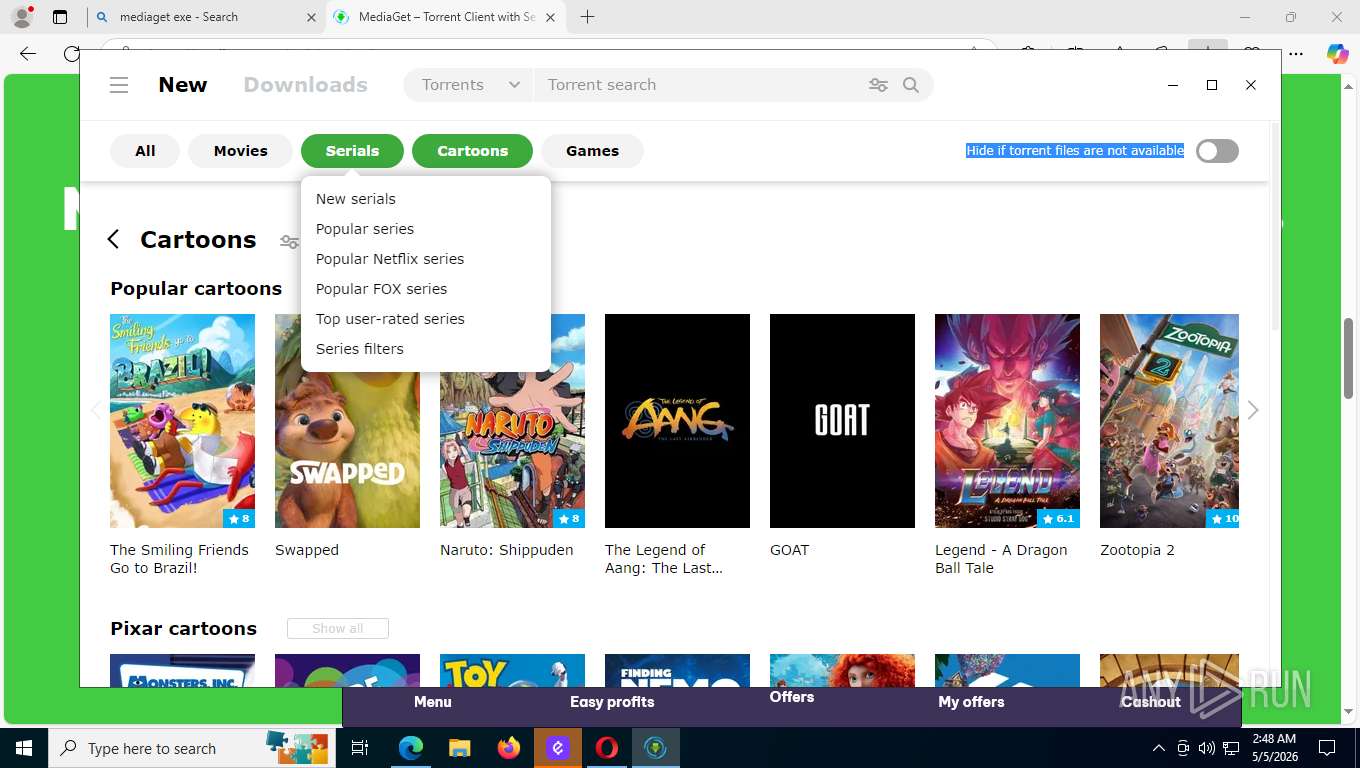The image size is (1360, 768).
Task: Choose Popular FOX series menu entry
Action: coord(425,289)
